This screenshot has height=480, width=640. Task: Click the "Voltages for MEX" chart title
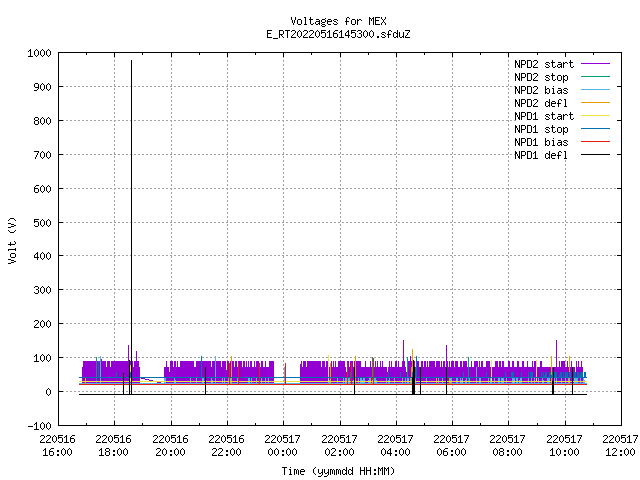click(x=338, y=21)
